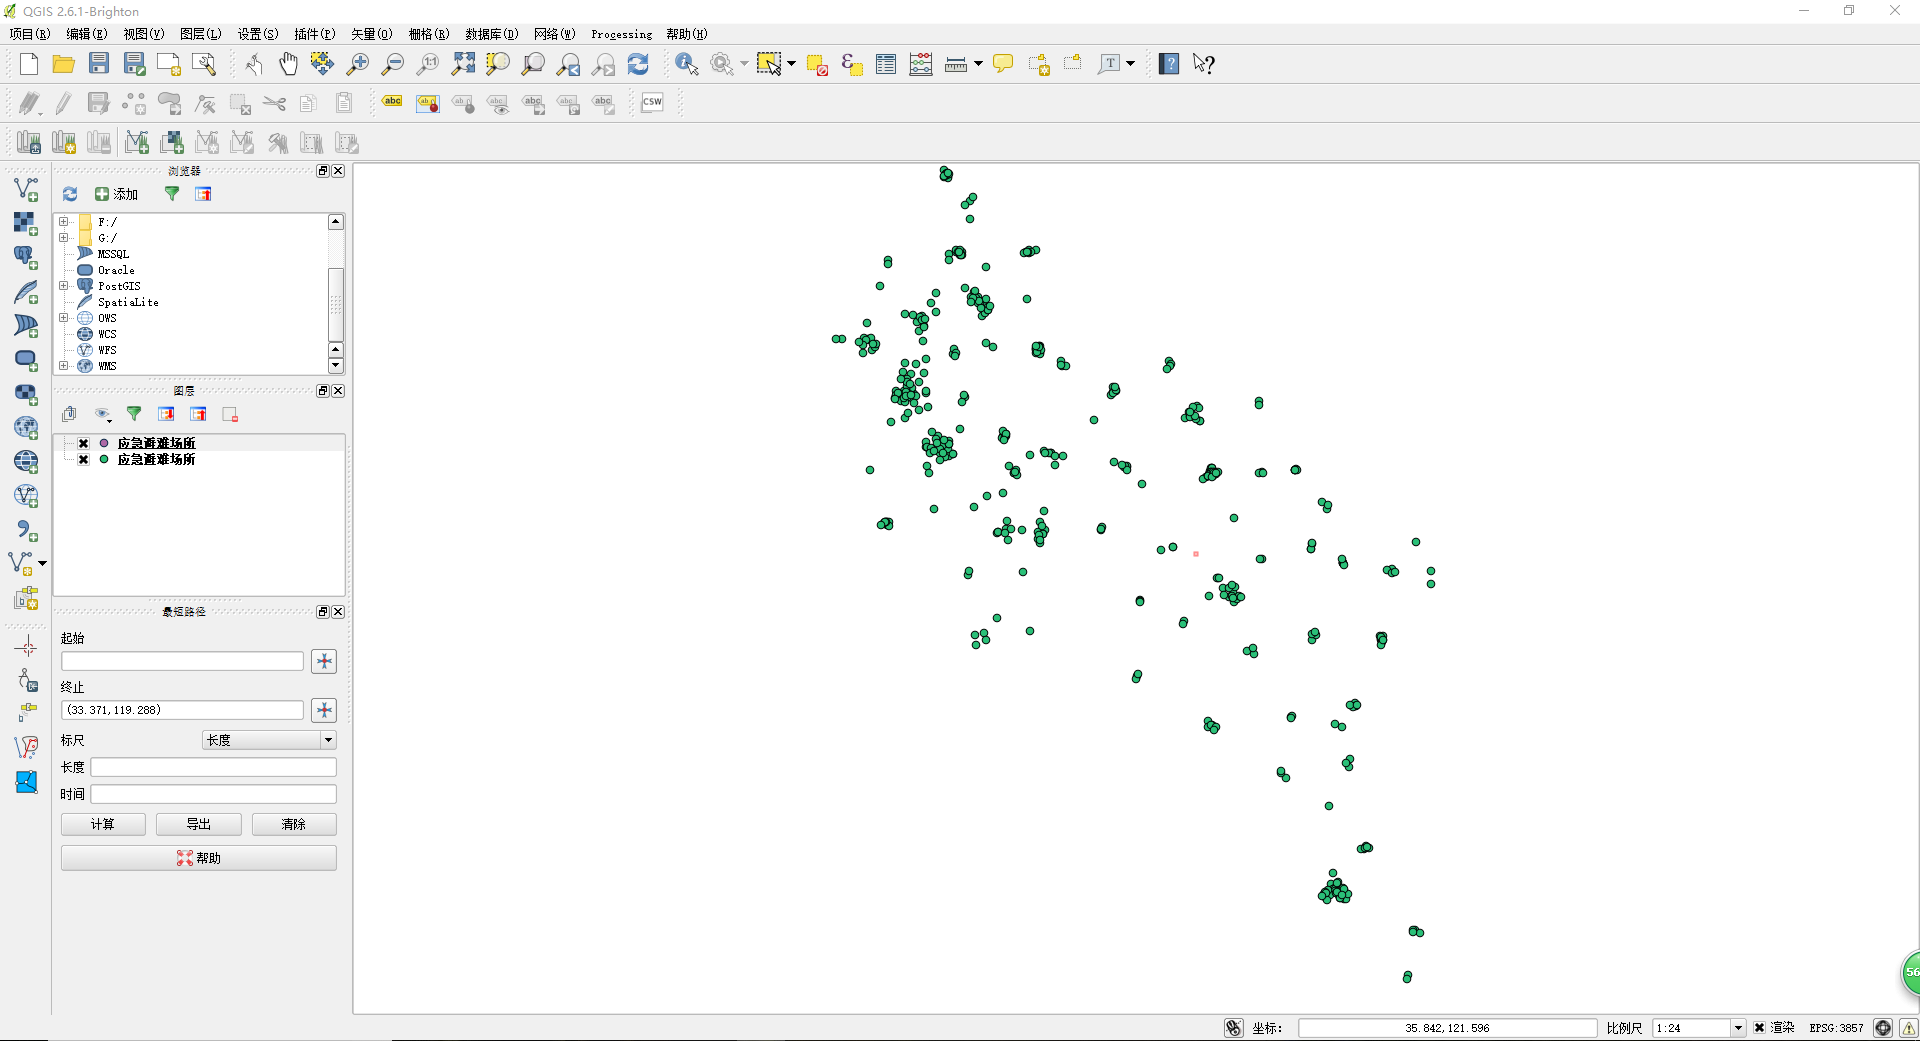Click the Add PostGIS Layer elephant icon
The height and width of the screenshot is (1041, 1920).
tap(26, 257)
